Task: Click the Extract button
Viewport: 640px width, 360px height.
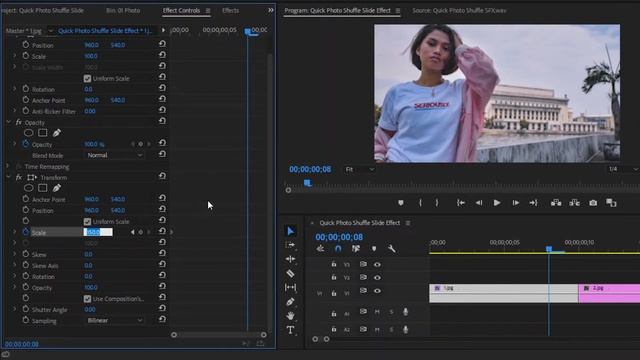Action: (x=574, y=202)
